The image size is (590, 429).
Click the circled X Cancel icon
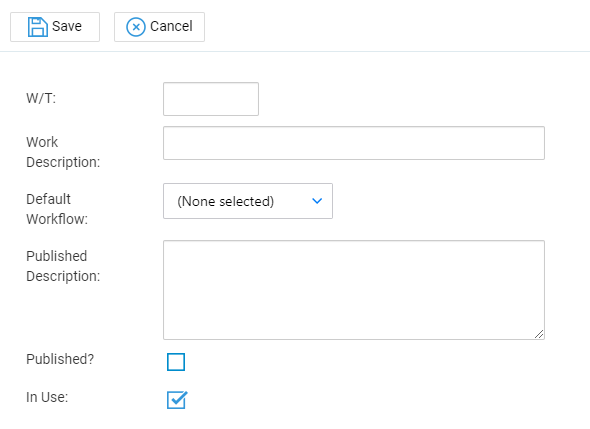point(135,27)
